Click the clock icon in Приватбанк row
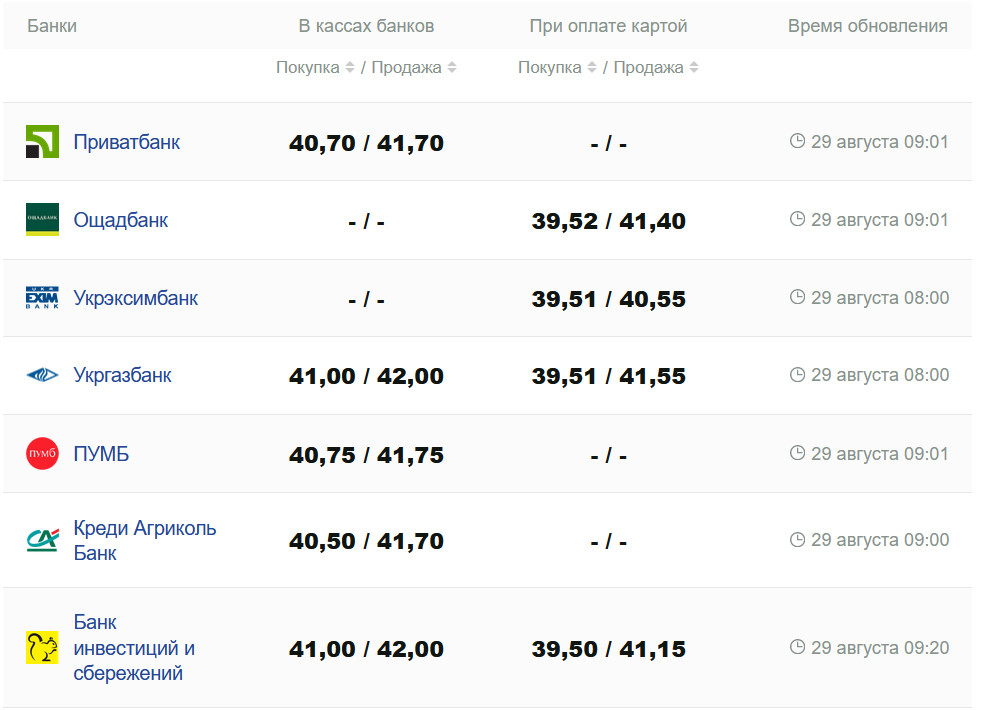 click(x=797, y=141)
